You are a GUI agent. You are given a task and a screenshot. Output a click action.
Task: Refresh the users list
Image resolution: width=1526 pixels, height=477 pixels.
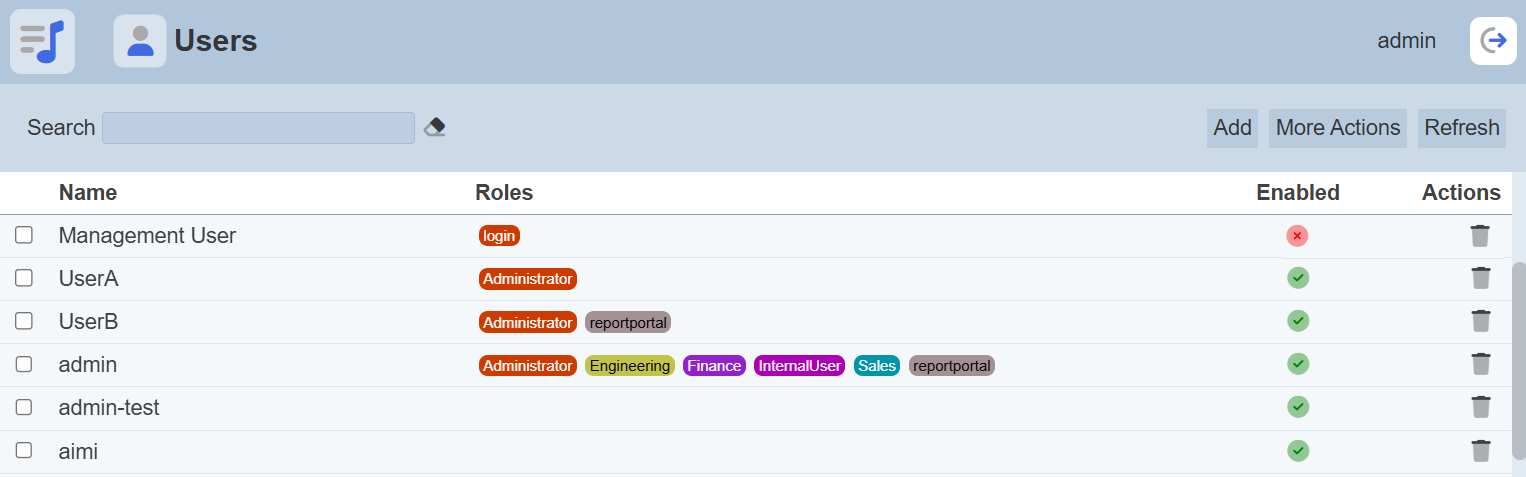click(x=1461, y=128)
